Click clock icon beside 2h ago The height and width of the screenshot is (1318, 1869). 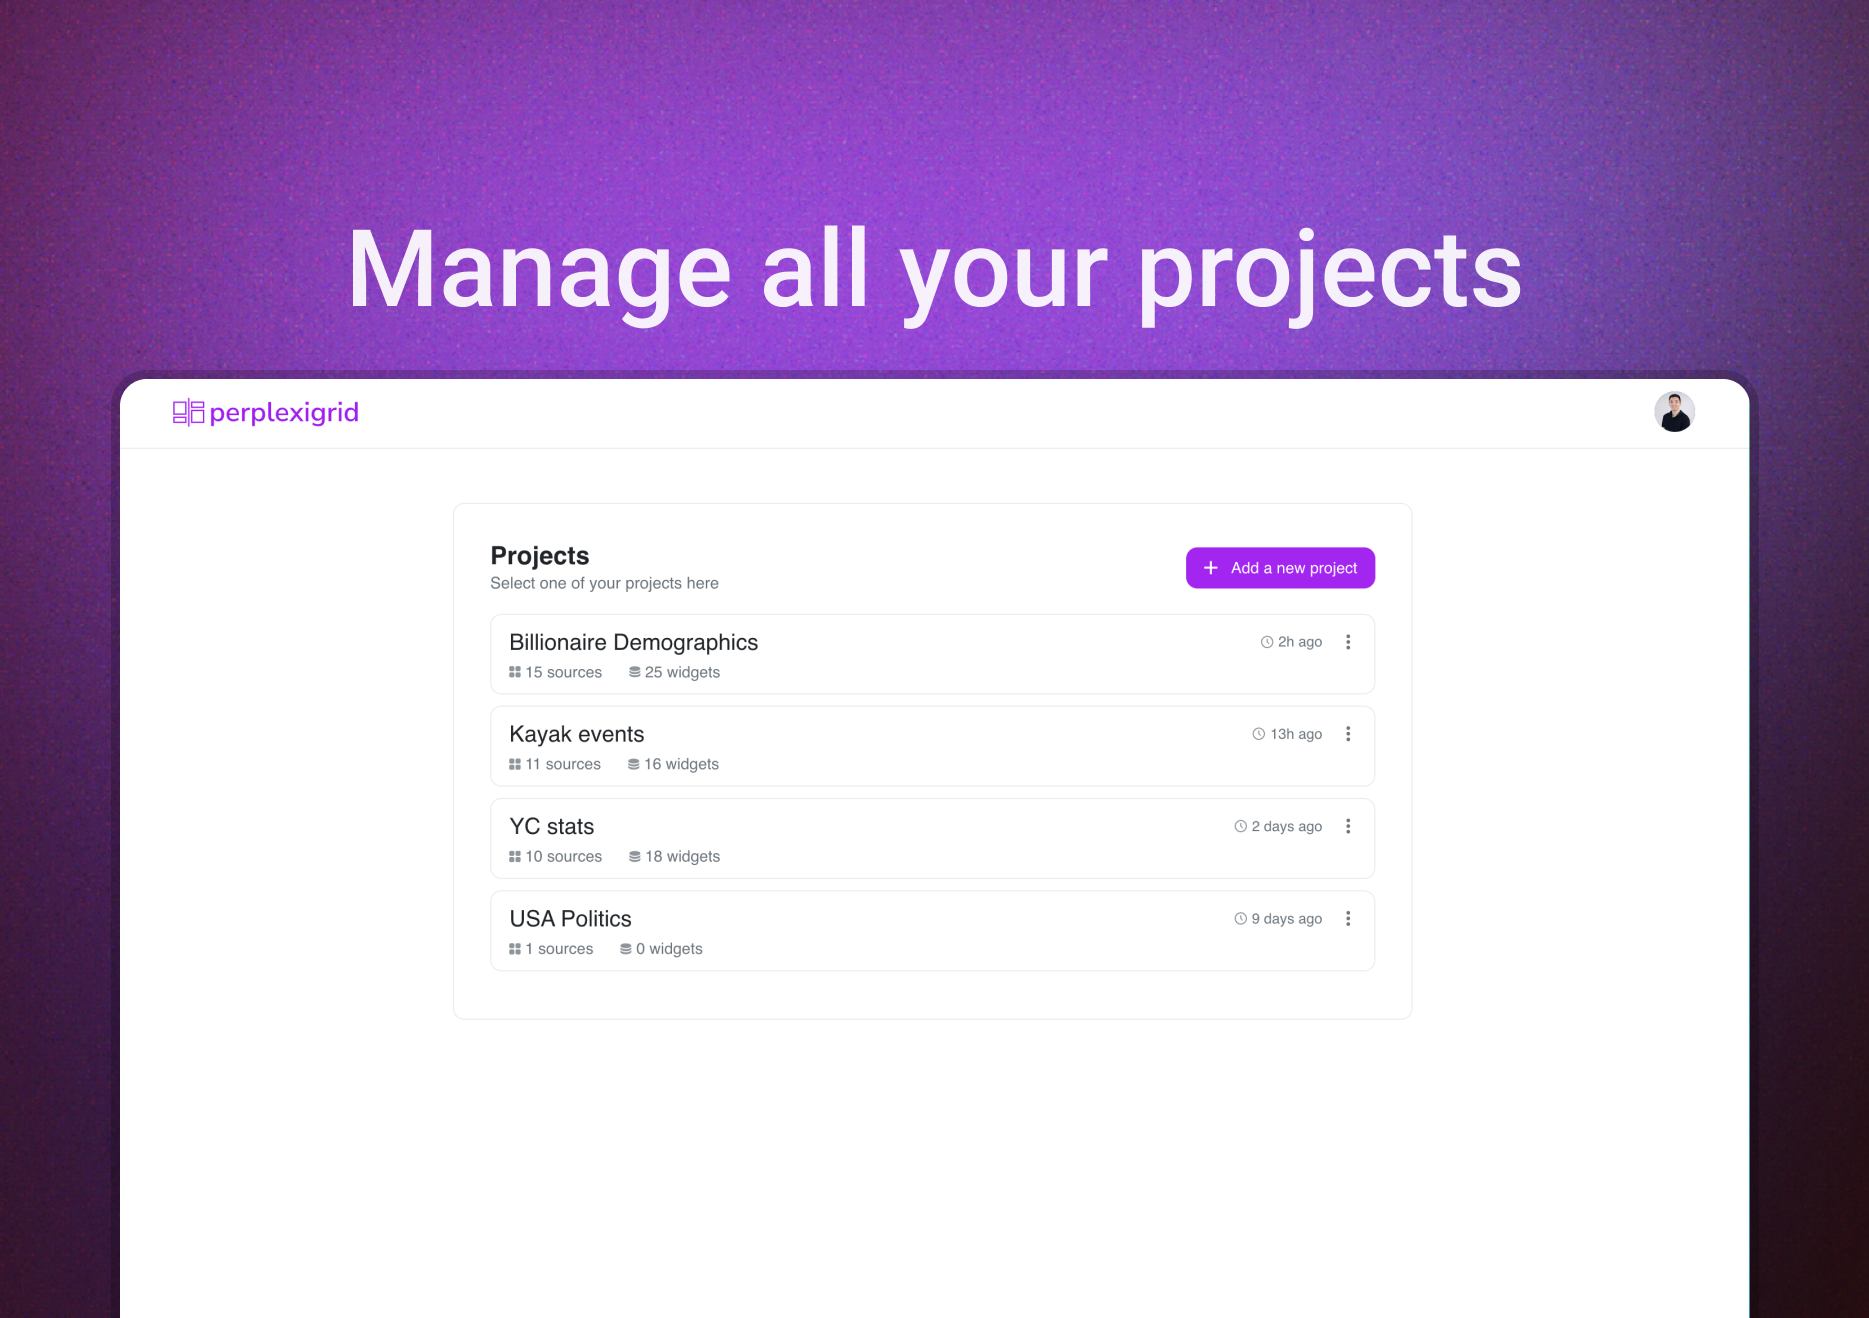(x=1267, y=642)
